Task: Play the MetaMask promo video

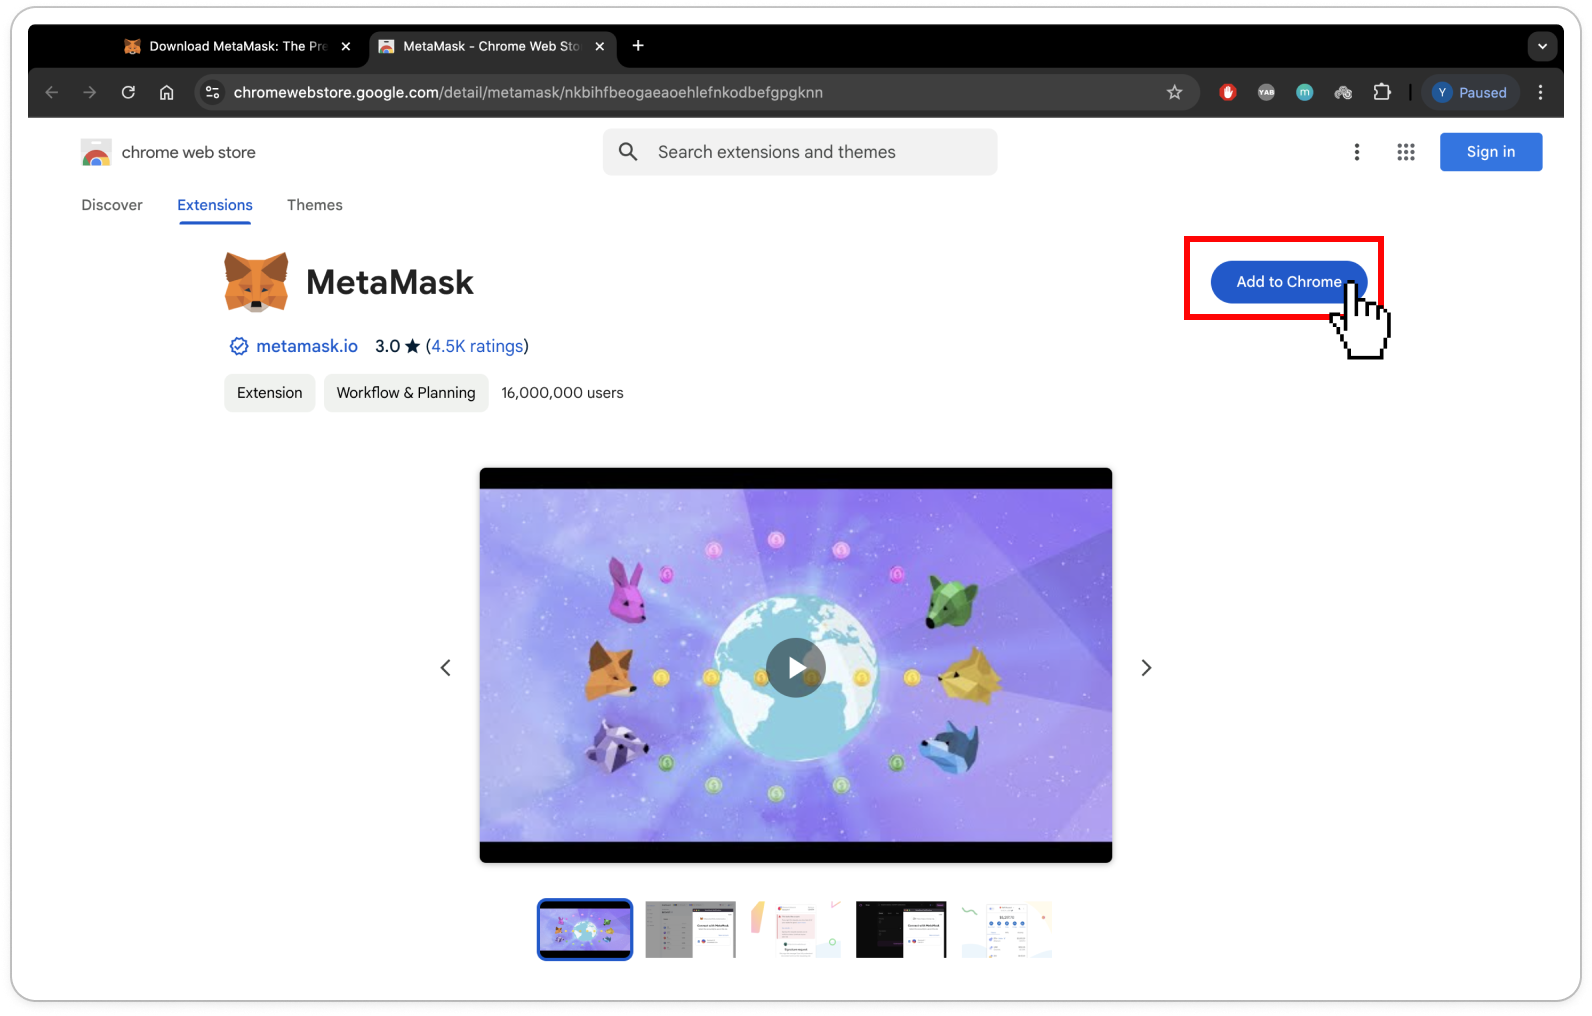Action: coord(796,667)
